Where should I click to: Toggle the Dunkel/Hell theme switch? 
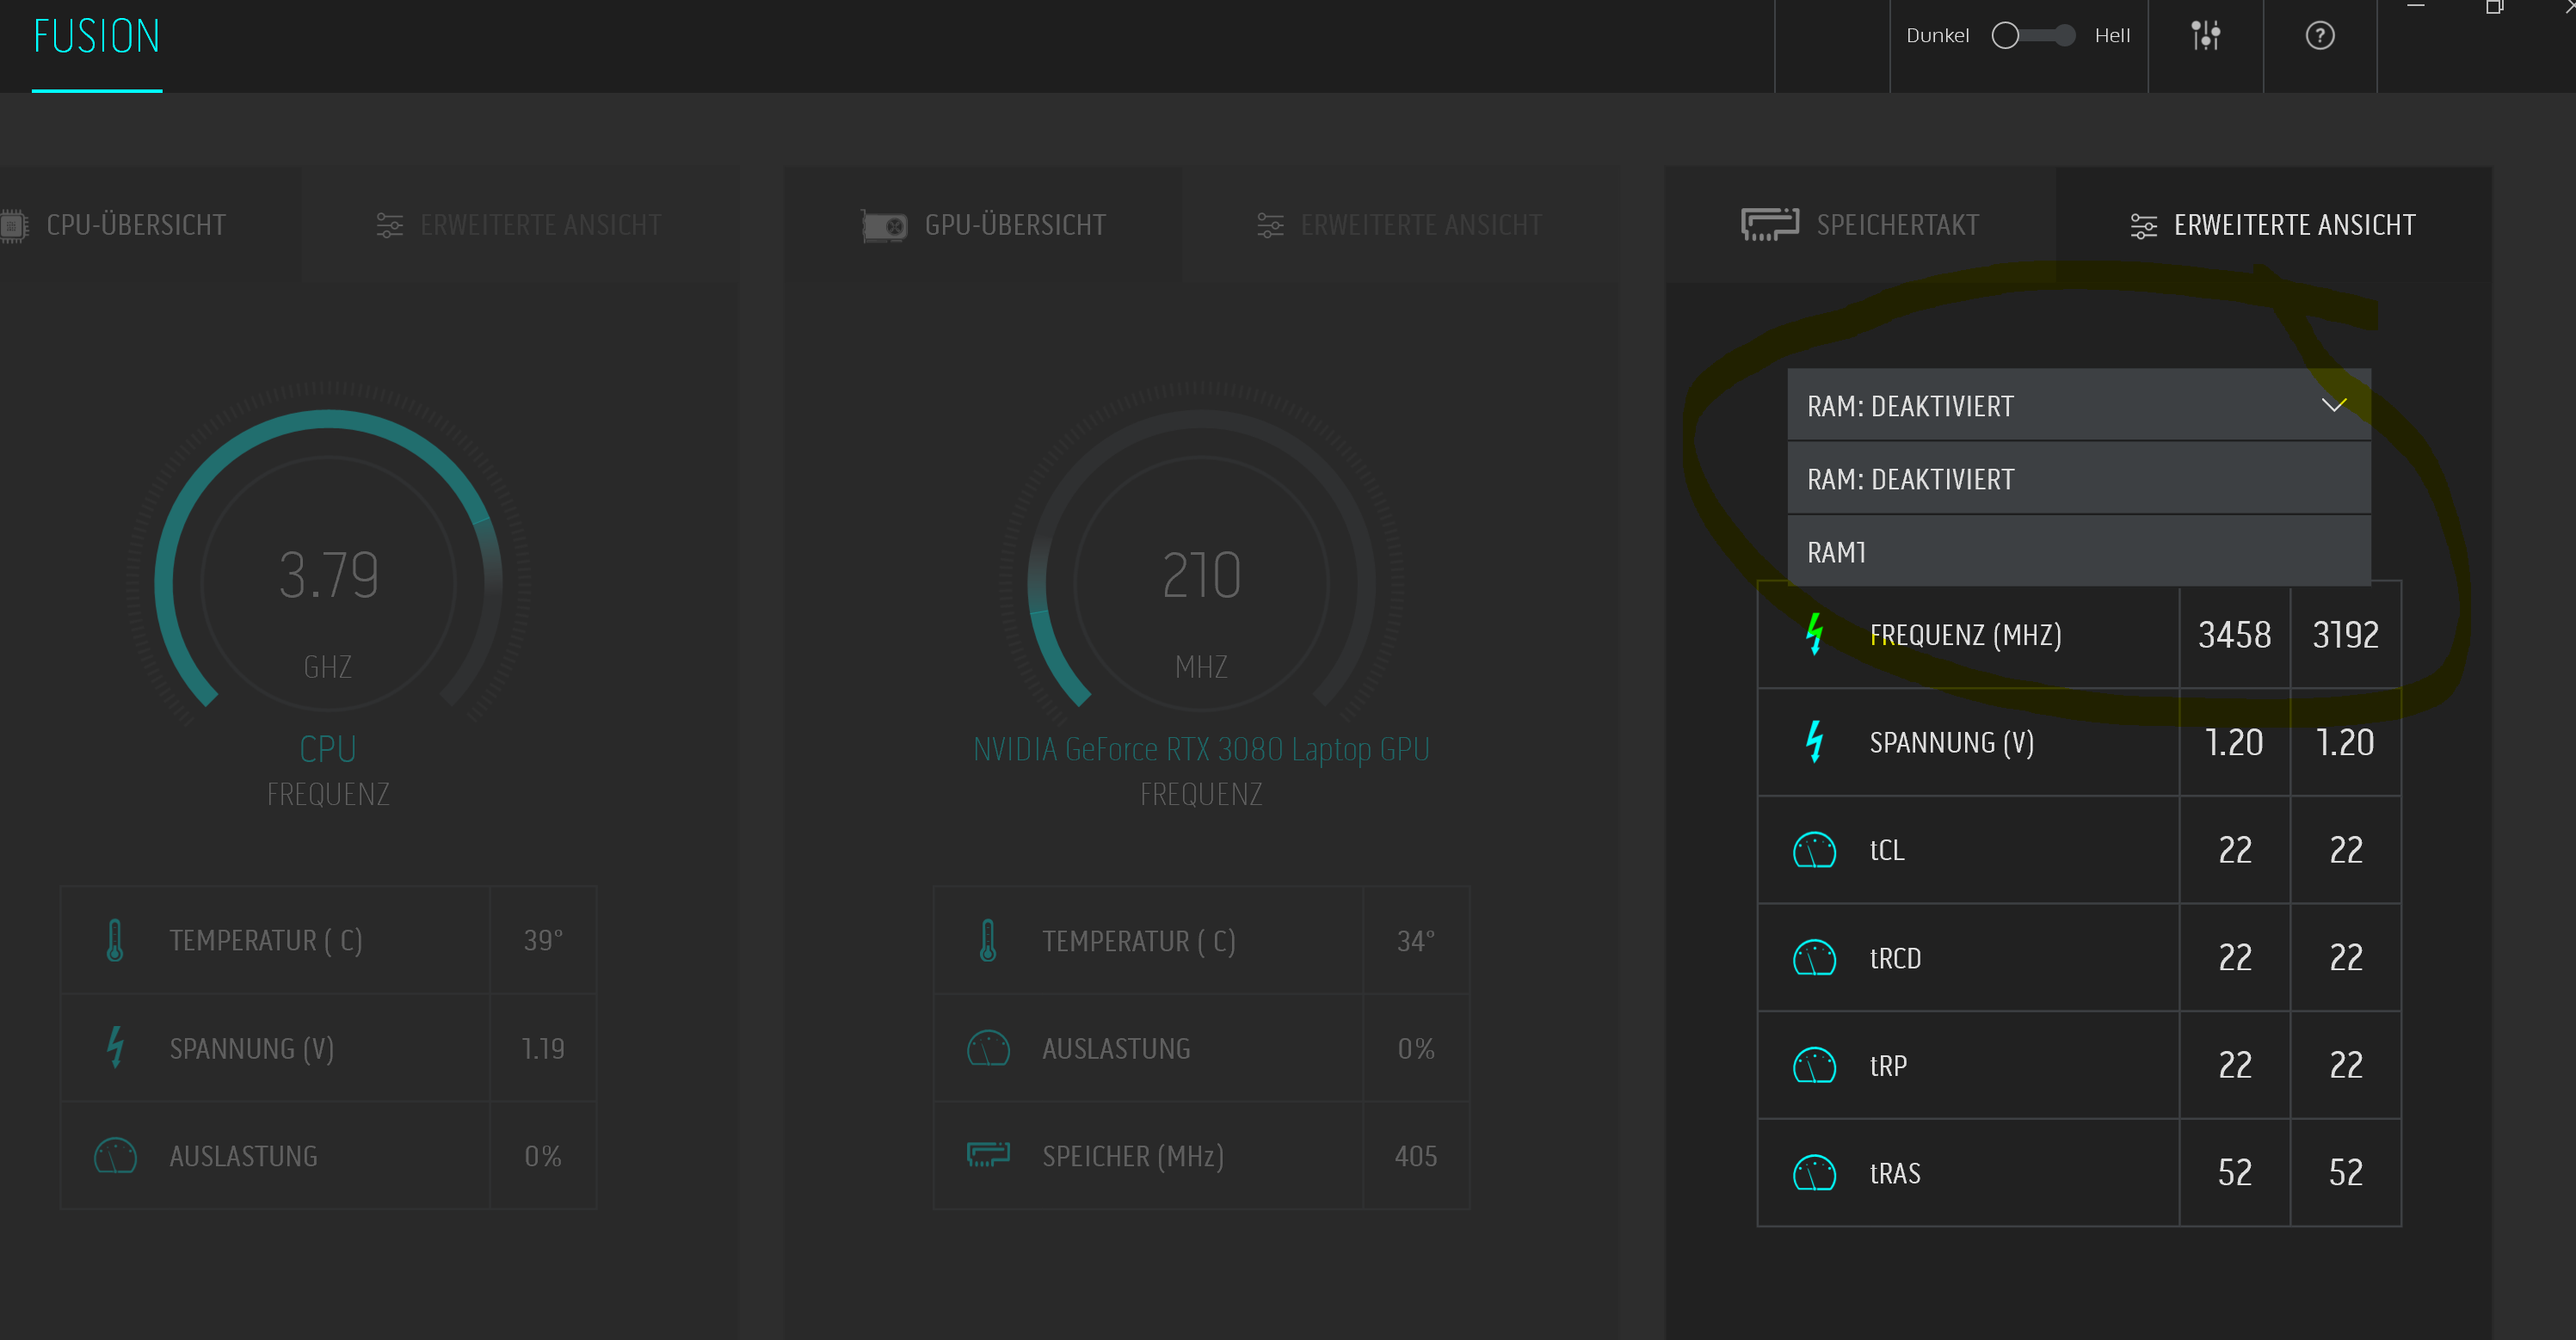click(x=2033, y=36)
